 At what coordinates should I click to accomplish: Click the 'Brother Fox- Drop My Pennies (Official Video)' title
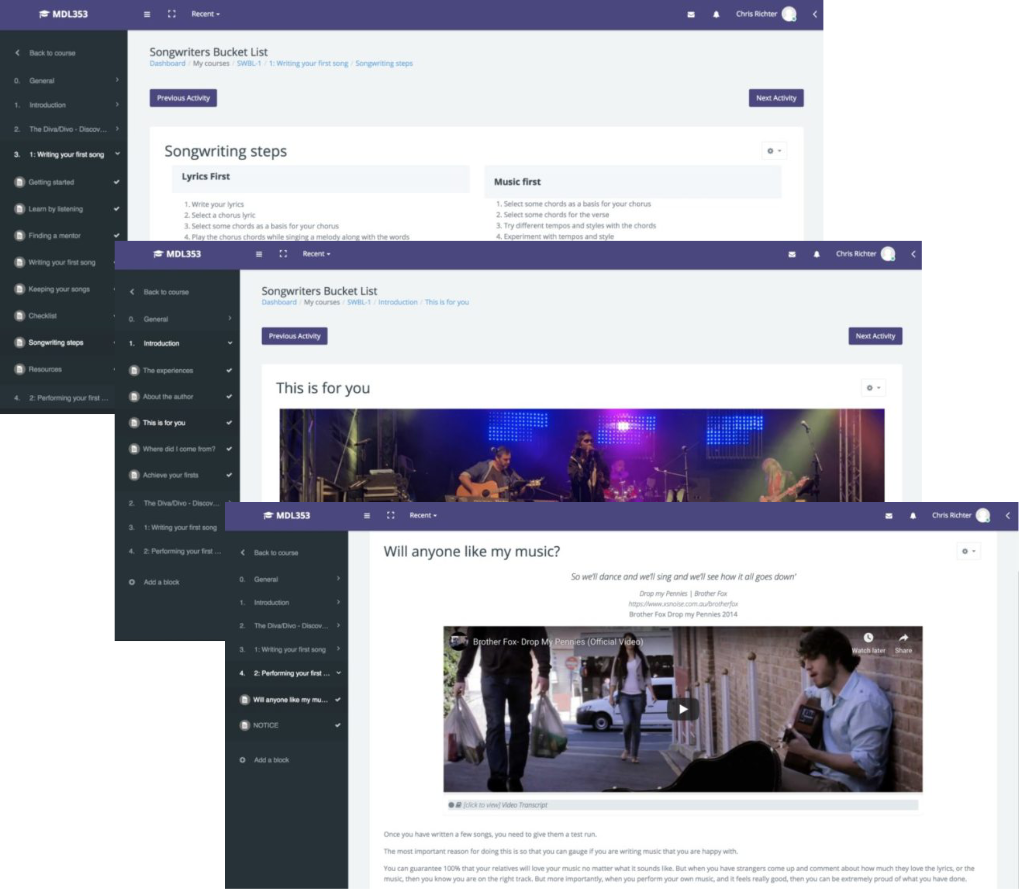[x=558, y=642]
